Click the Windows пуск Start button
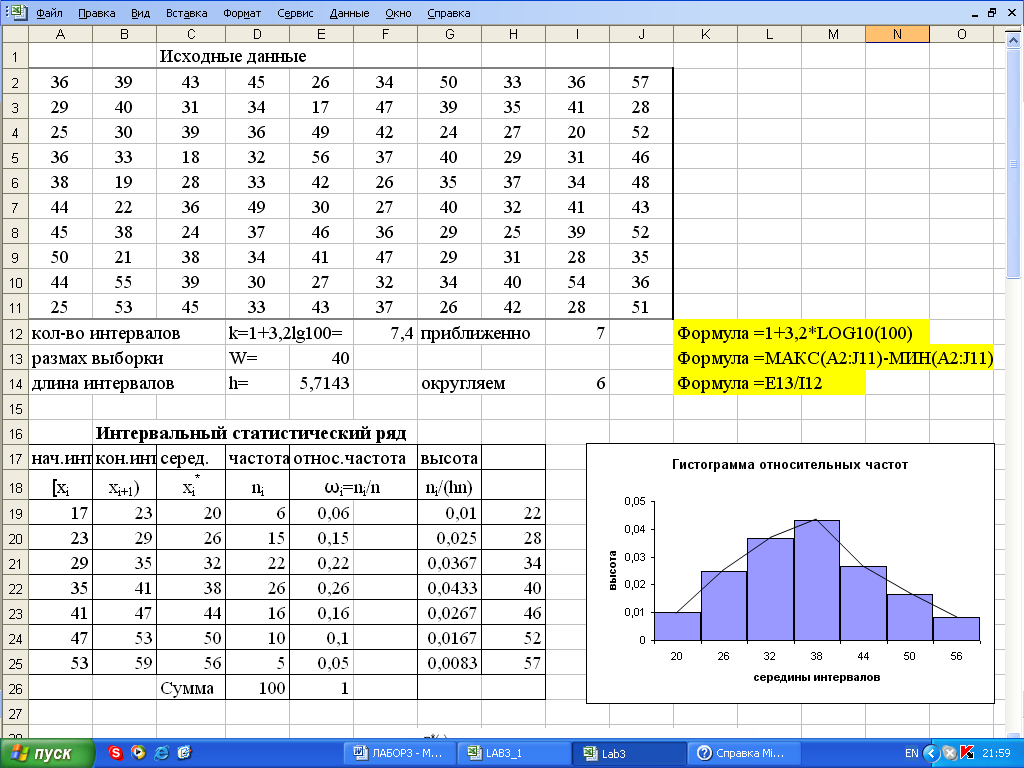The image size is (1024, 768). click(47, 754)
